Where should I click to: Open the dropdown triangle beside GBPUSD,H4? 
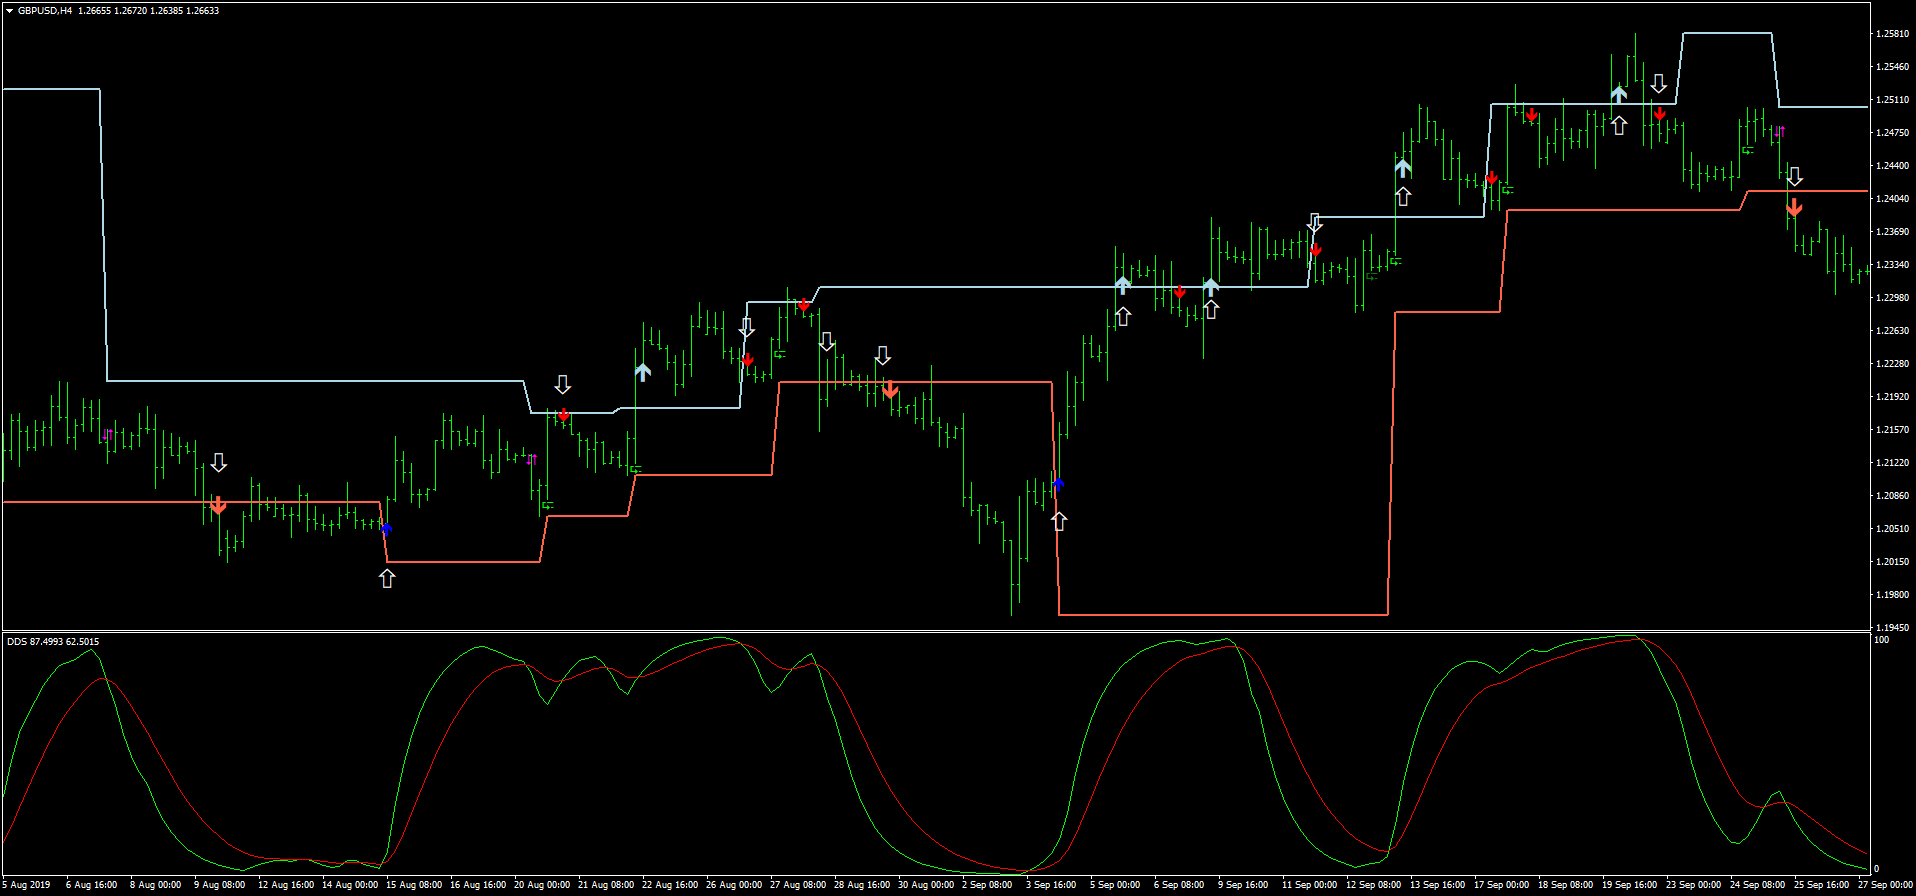pos(9,11)
